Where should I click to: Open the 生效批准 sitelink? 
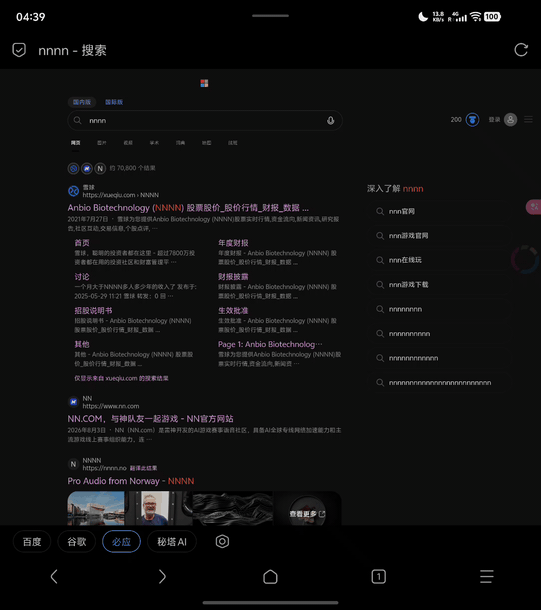(233, 310)
